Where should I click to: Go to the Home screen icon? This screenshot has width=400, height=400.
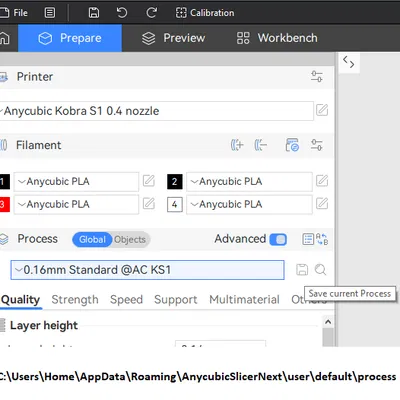click(x=5, y=38)
